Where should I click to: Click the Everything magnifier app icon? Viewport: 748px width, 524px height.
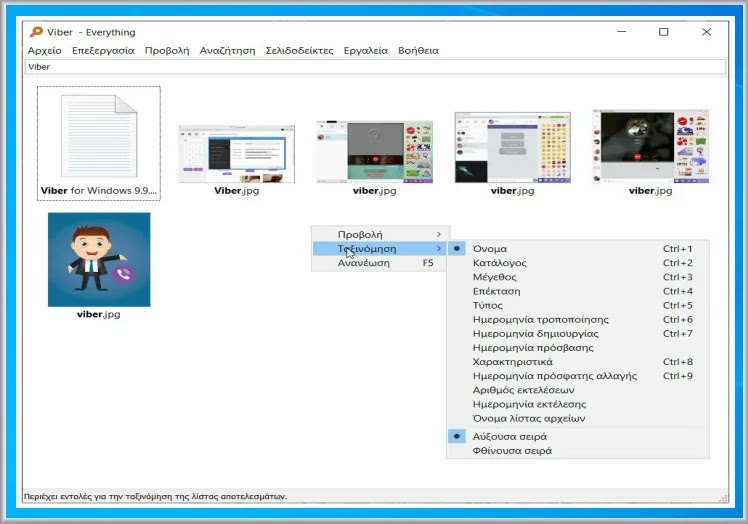[x=36, y=32]
